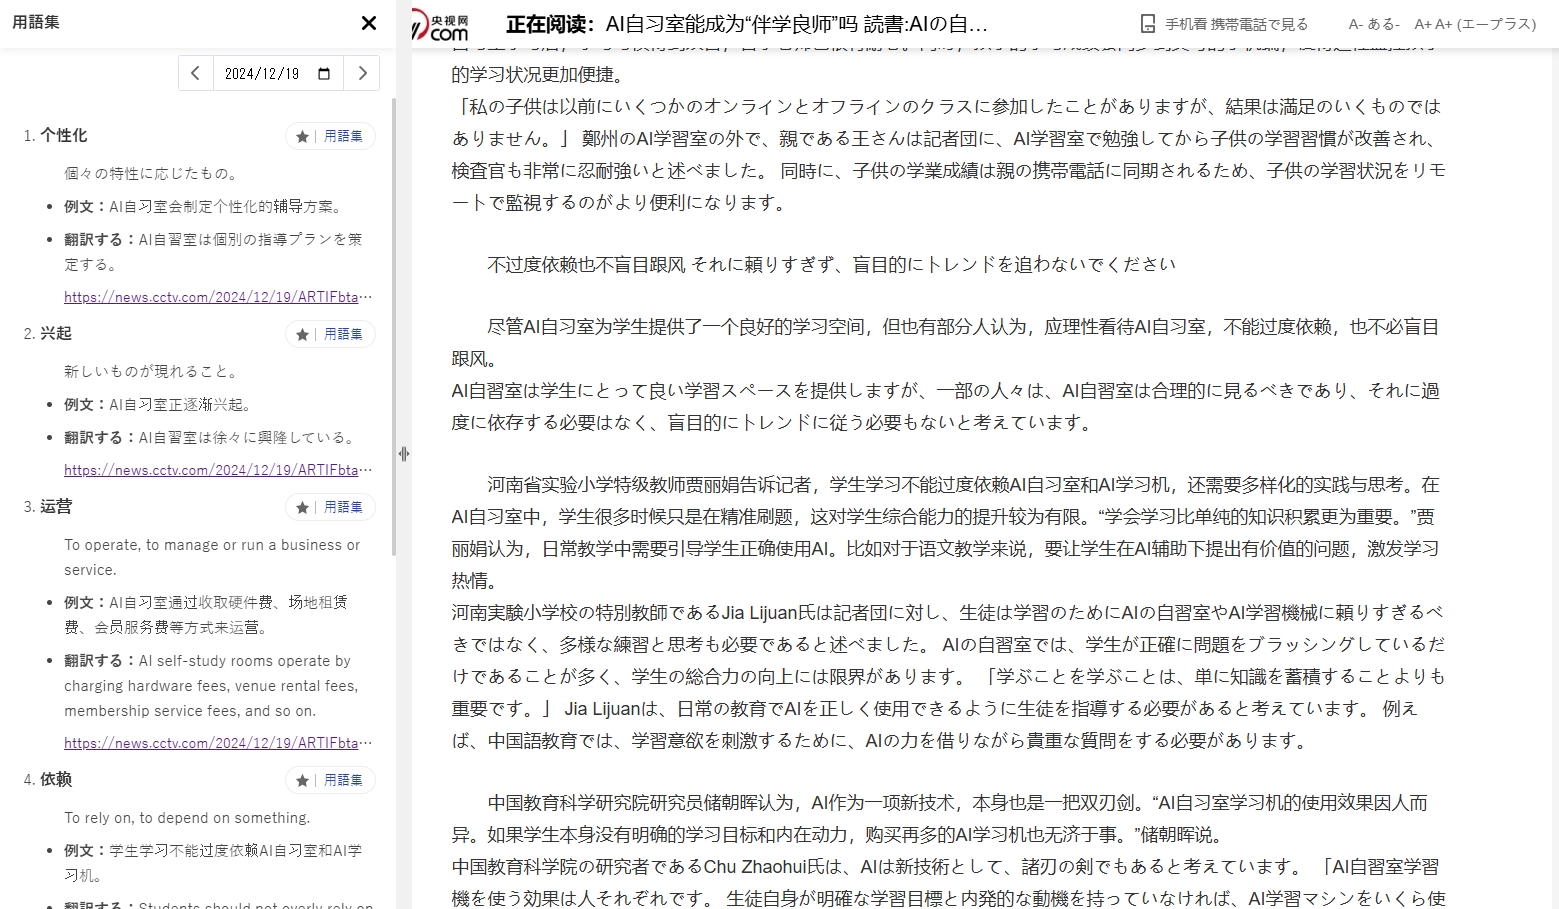Click the article title 正在阅读 heading

coord(746,24)
